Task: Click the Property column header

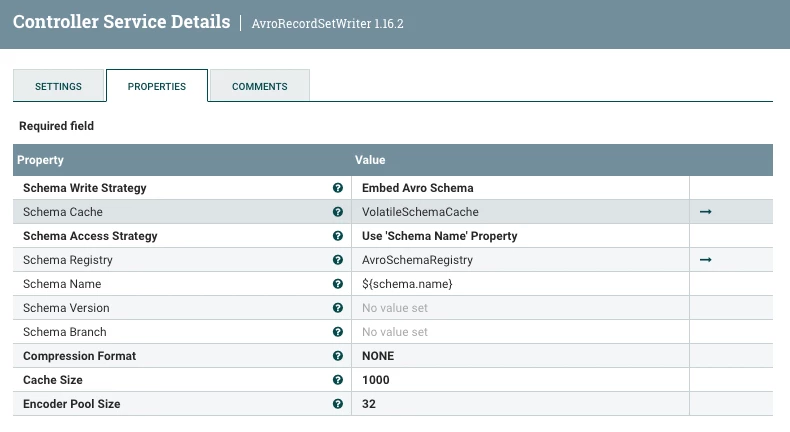Action: pyautogui.click(x=40, y=160)
